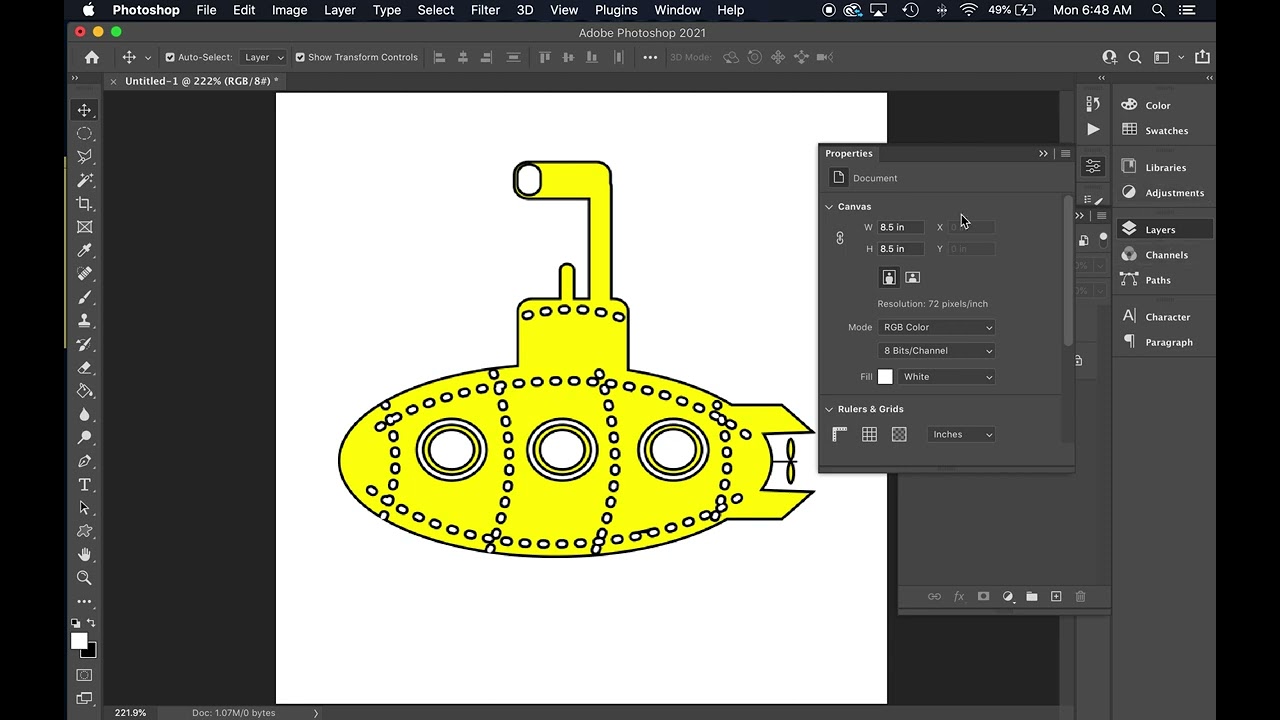Screen dimensions: 1280x720
Task: Show grid icon in Rulers & Grids
Action: [870, 434]
